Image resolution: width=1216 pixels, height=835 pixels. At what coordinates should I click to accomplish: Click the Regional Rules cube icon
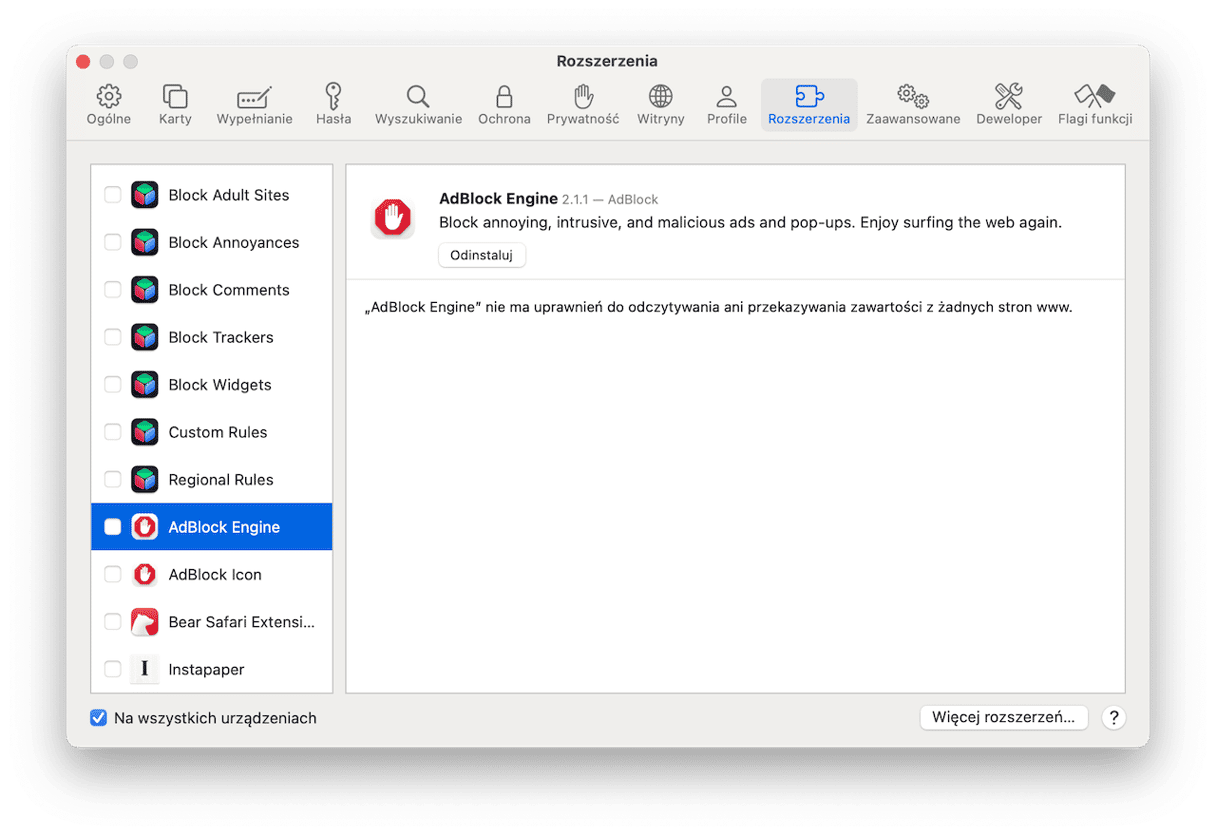pyautogui.click(x=145, y=480)
